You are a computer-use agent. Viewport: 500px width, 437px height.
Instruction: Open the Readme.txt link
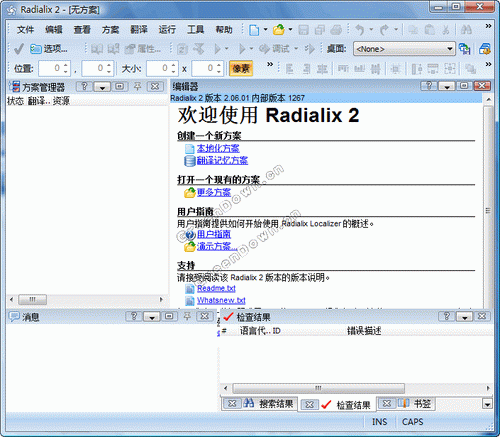click(x=216, y=288)
